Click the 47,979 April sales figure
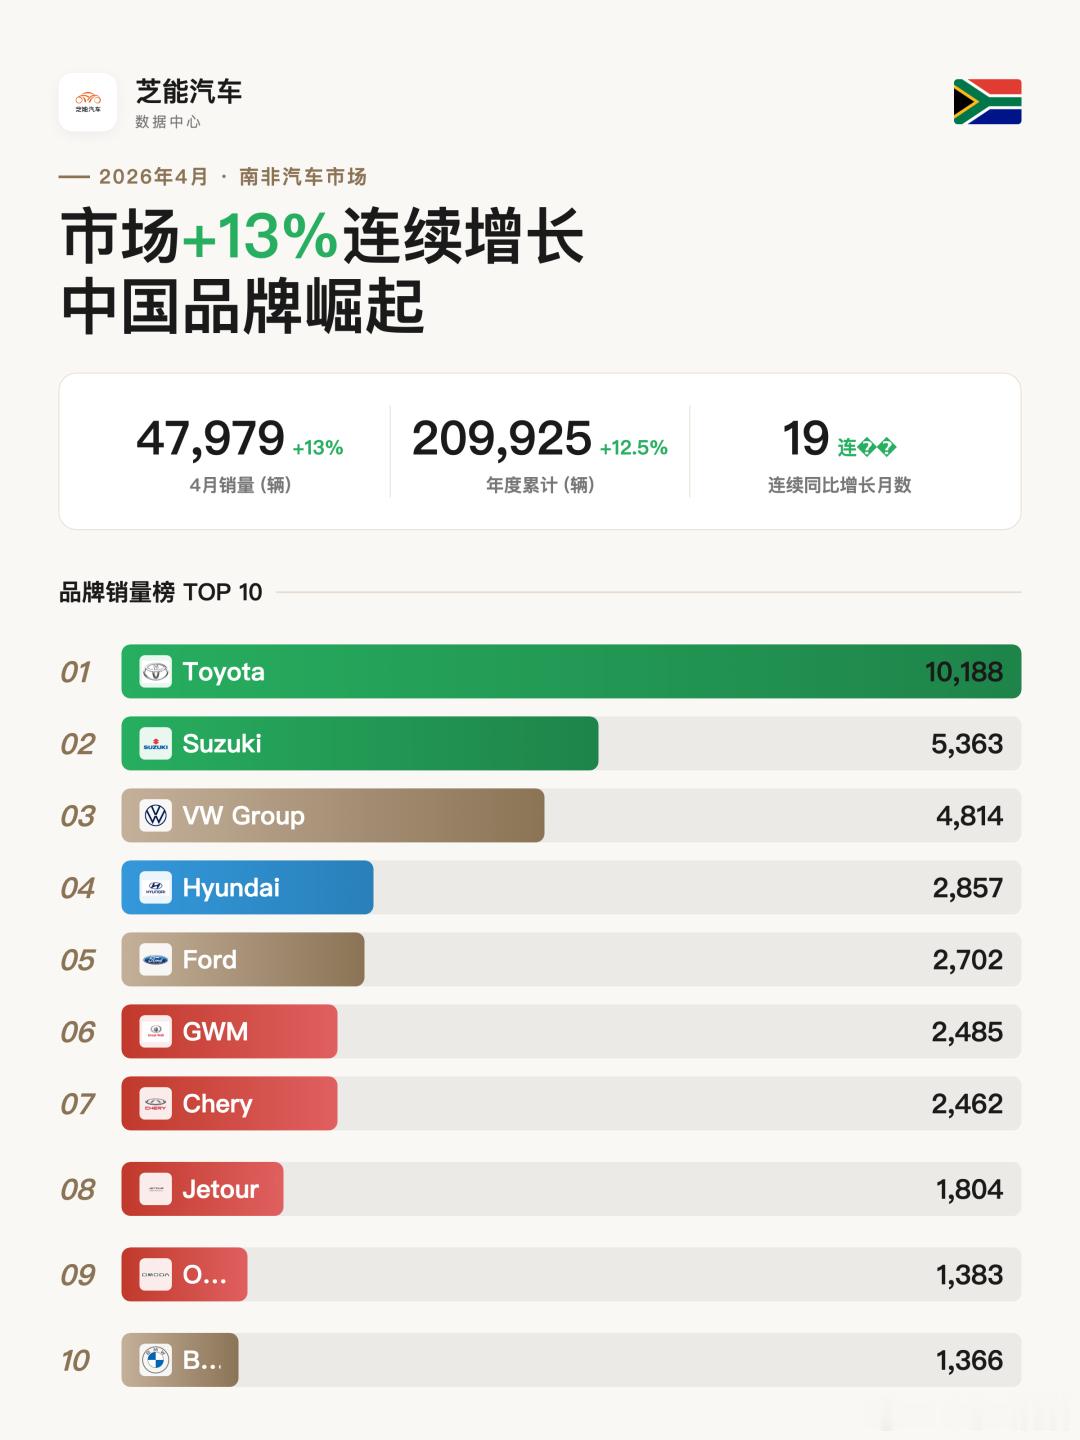 pyautogui.click(x=211, y=439)
